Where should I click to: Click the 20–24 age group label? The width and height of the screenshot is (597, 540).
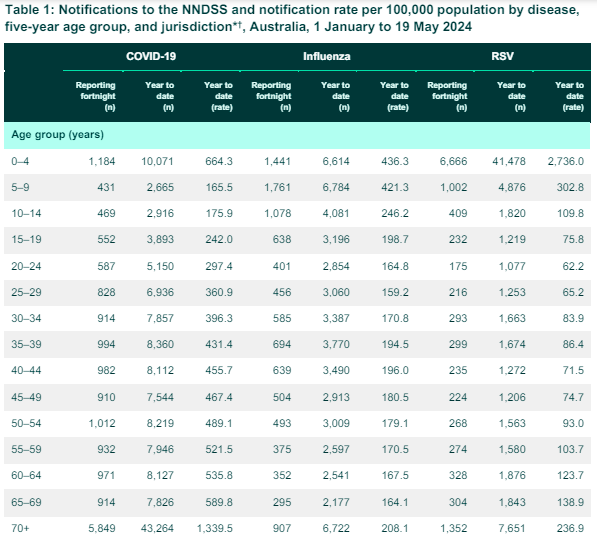tap(26, 266)
